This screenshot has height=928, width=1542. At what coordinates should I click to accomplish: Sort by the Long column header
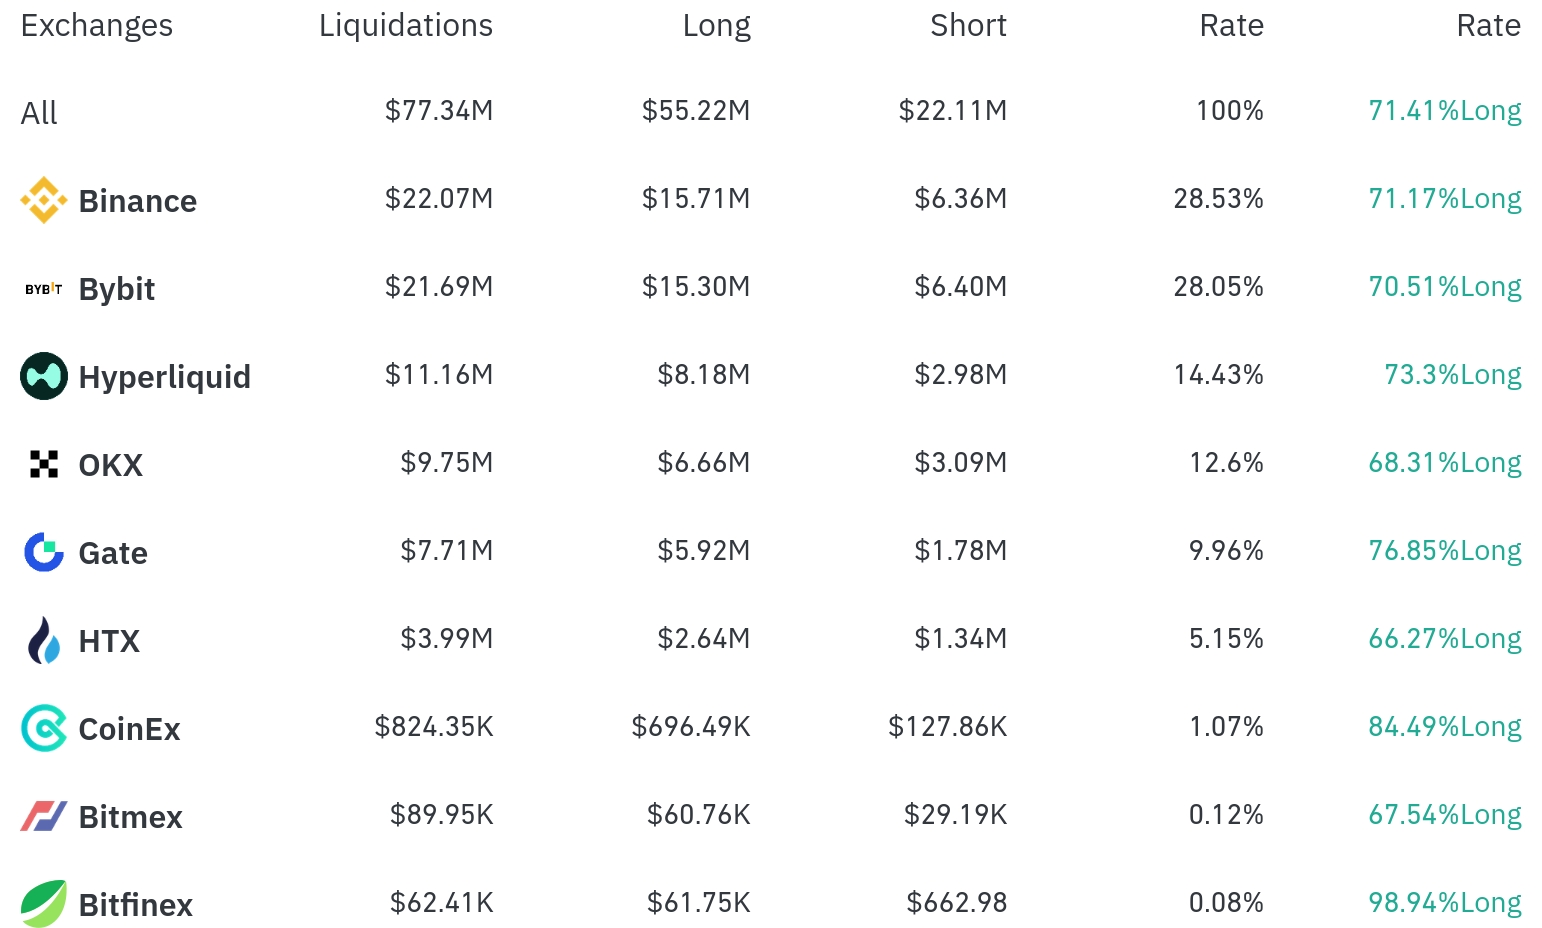point(716,25)
